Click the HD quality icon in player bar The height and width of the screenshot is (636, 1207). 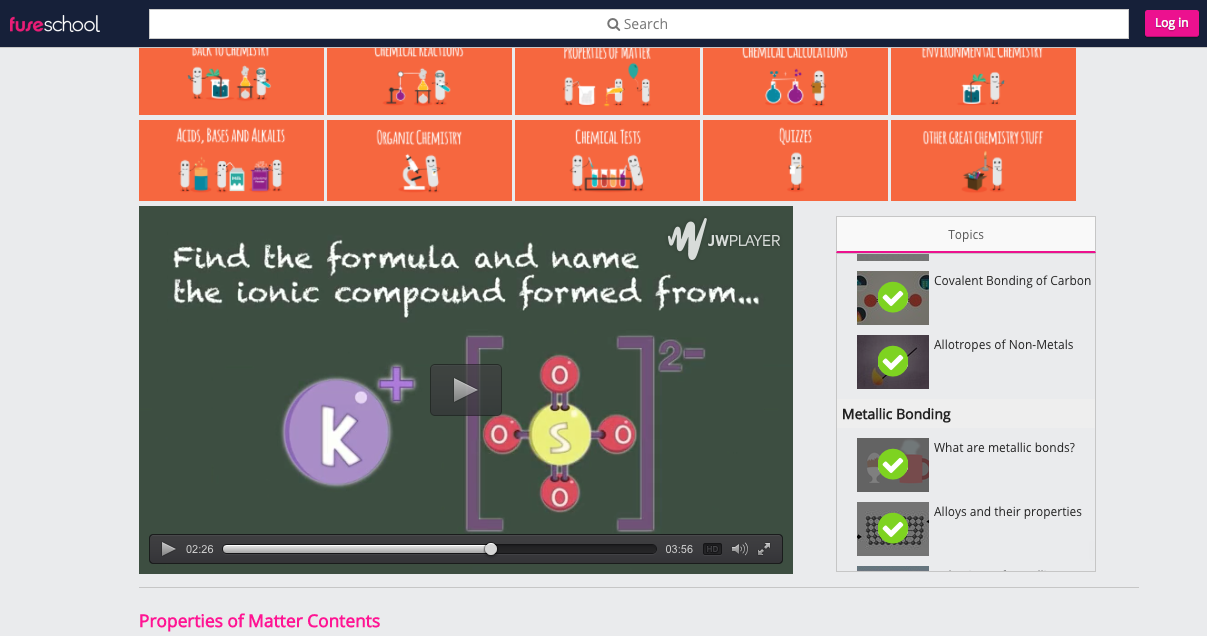pos(712,548)
